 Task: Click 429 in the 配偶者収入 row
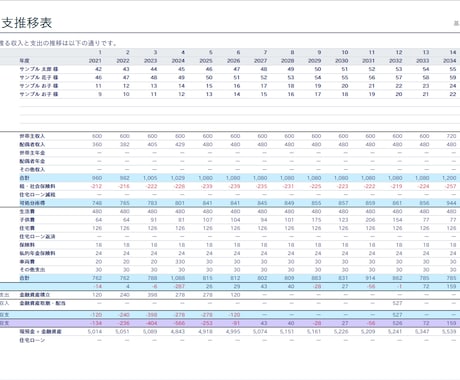pyautogui.click(x=180, y=144)
